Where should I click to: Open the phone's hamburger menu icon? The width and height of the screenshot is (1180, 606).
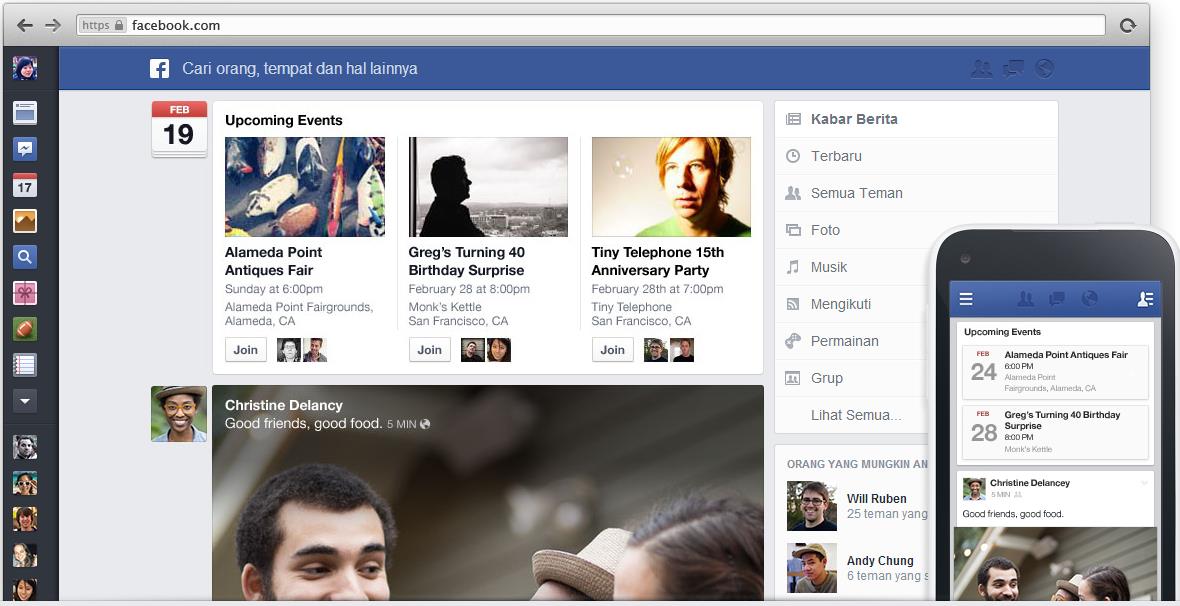(x=966, y=300)
